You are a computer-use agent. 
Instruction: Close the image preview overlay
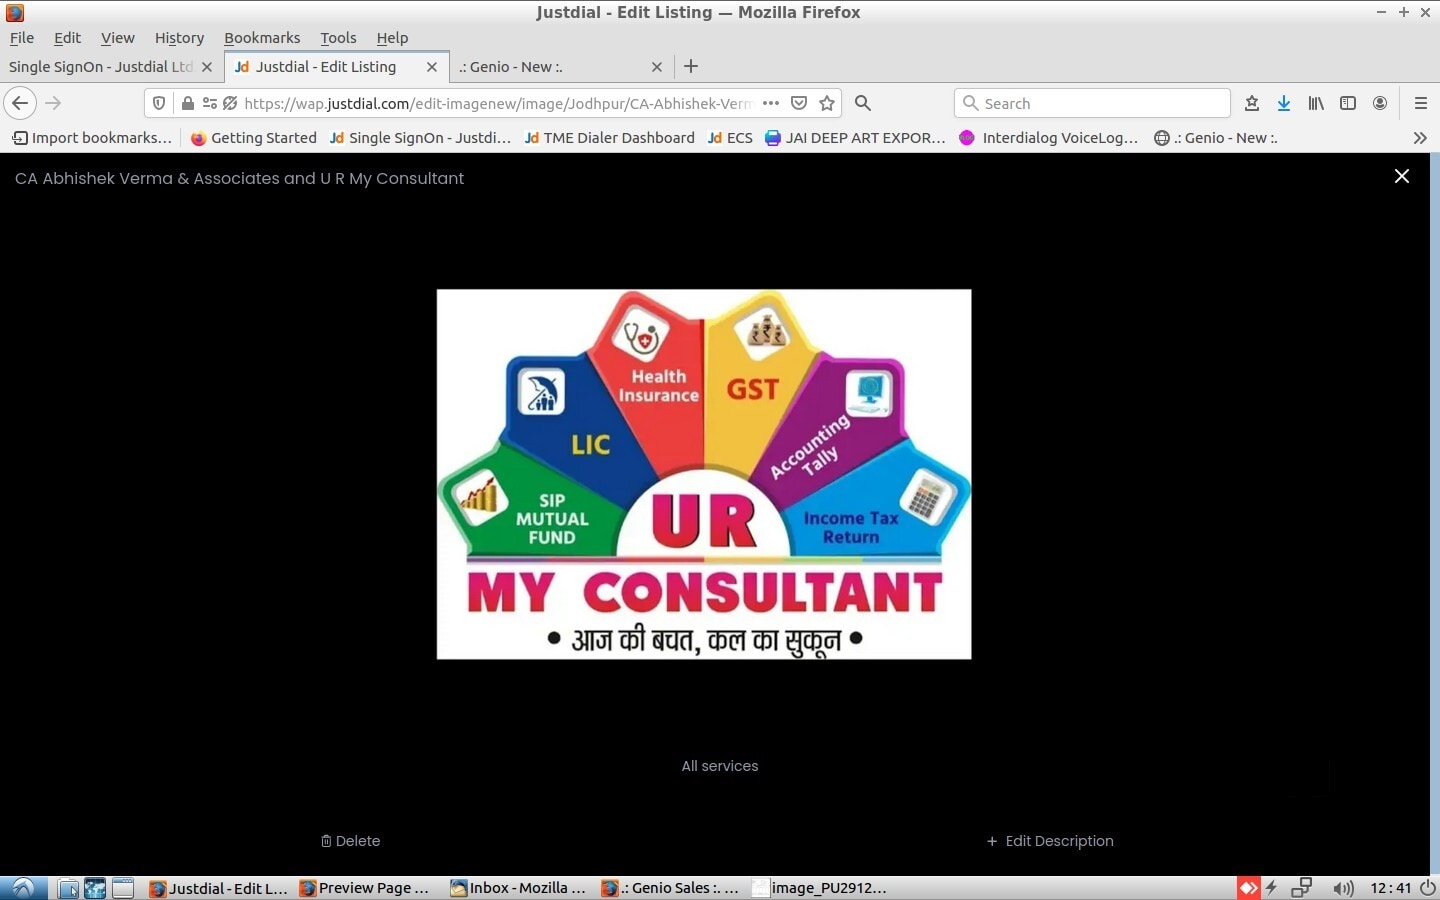[x=1401, y=176]
